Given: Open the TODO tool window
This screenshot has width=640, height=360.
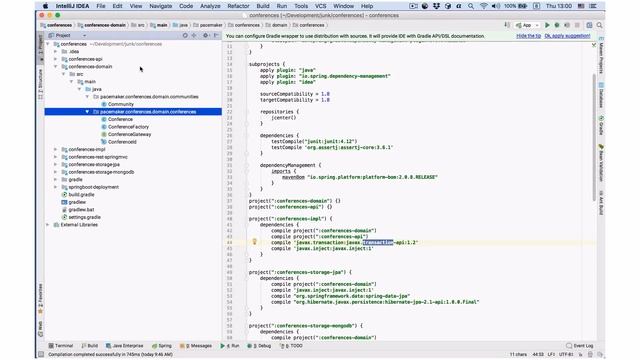Looking at the screenshot, I should (x=291, y=346).
